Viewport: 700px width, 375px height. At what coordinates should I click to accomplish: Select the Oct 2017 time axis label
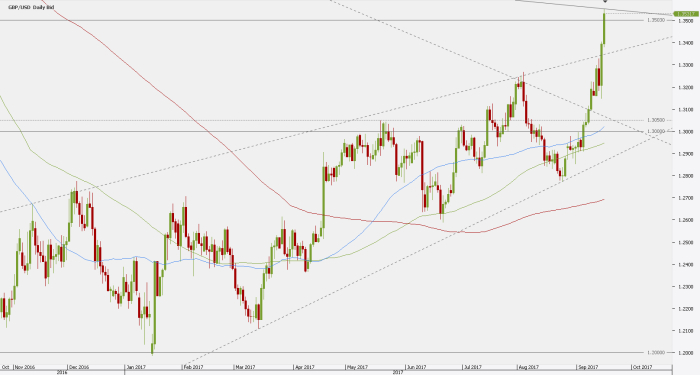tap(642, 367)
